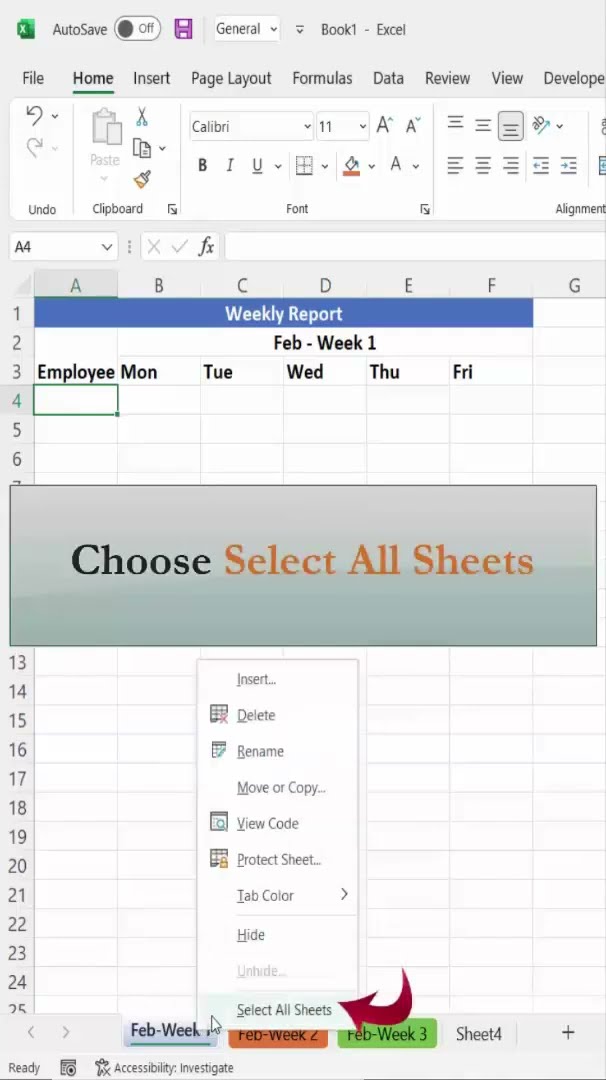Click the Cut scissors icon
The height and width of the screenshot is (1080, 606).
tap(142, 117)
